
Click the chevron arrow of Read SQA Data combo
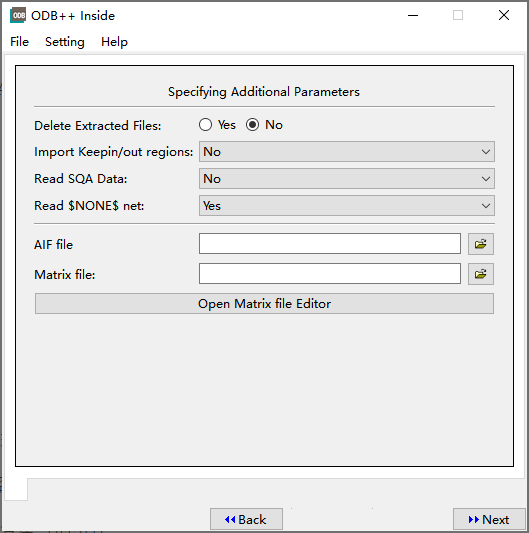pyautogui.click(x=486, y=179)
